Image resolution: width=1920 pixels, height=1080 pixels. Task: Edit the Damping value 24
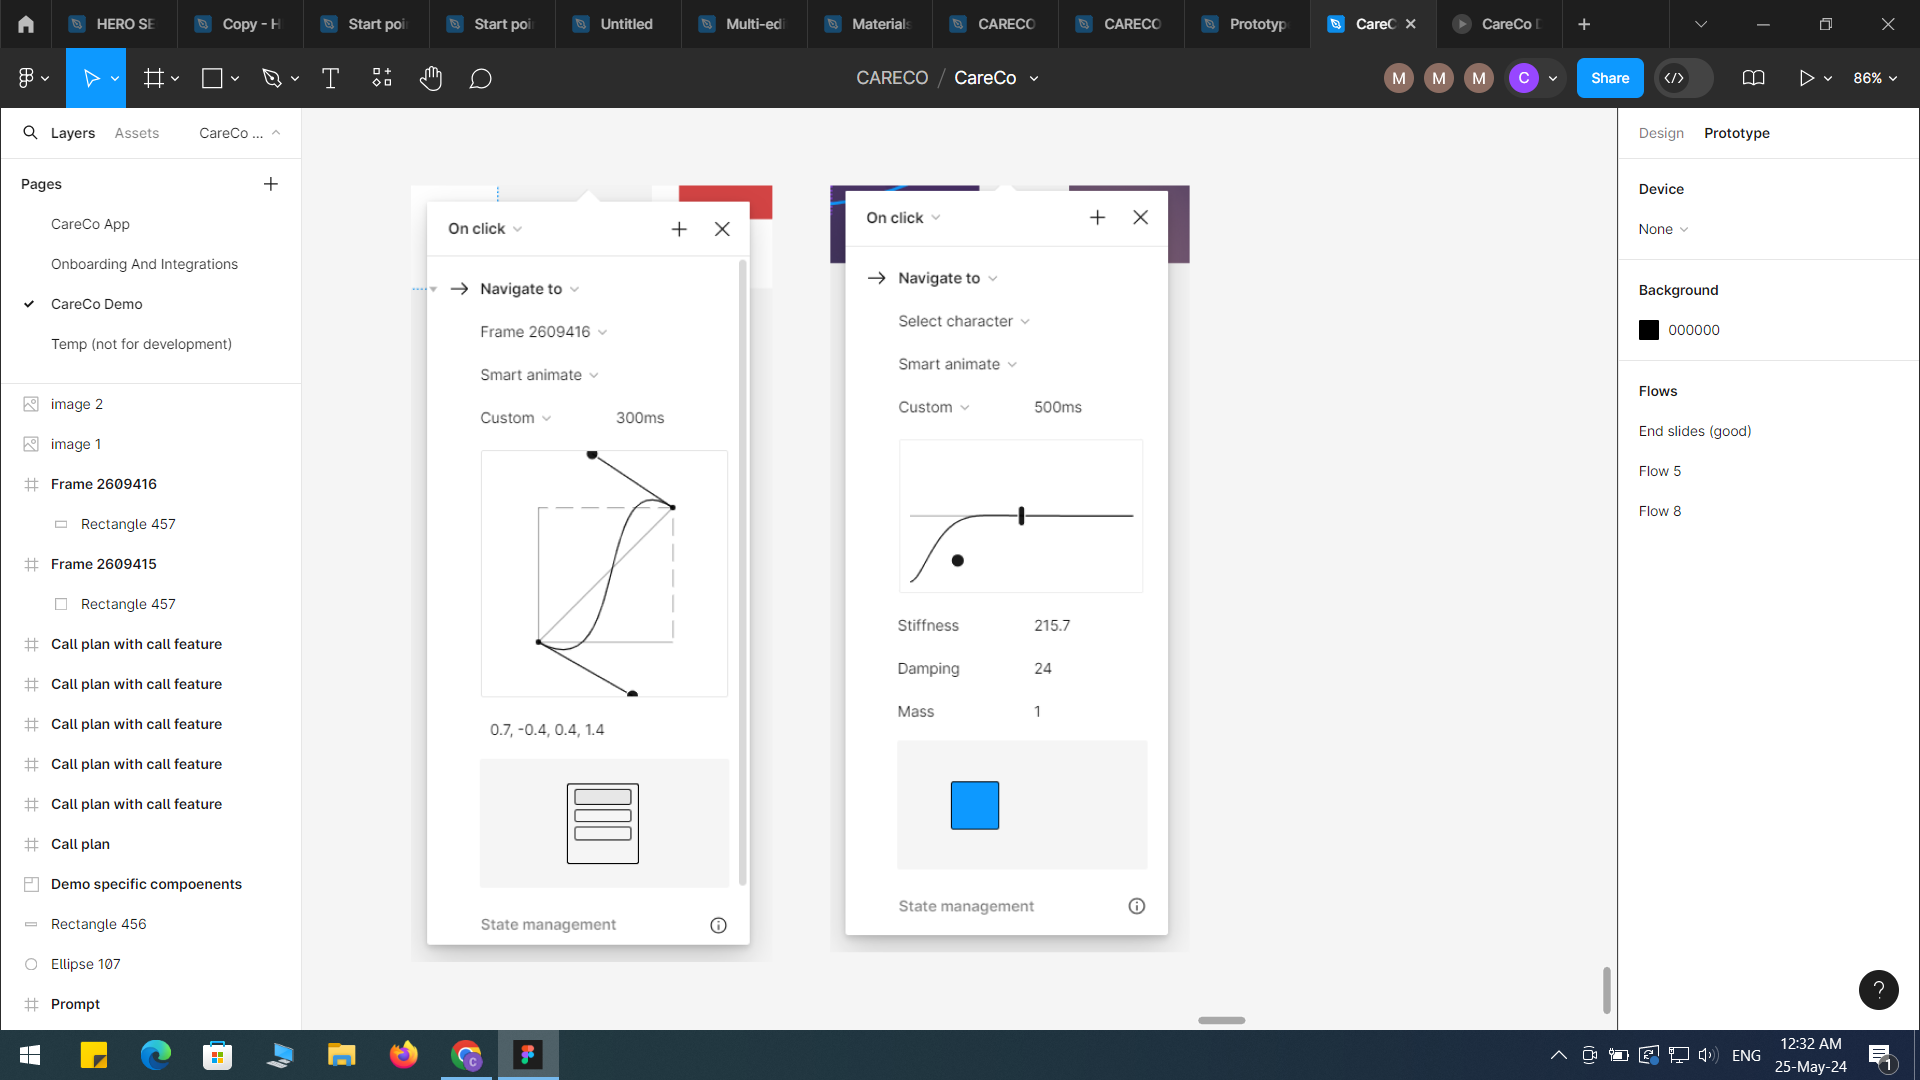tap(1042, 669)
